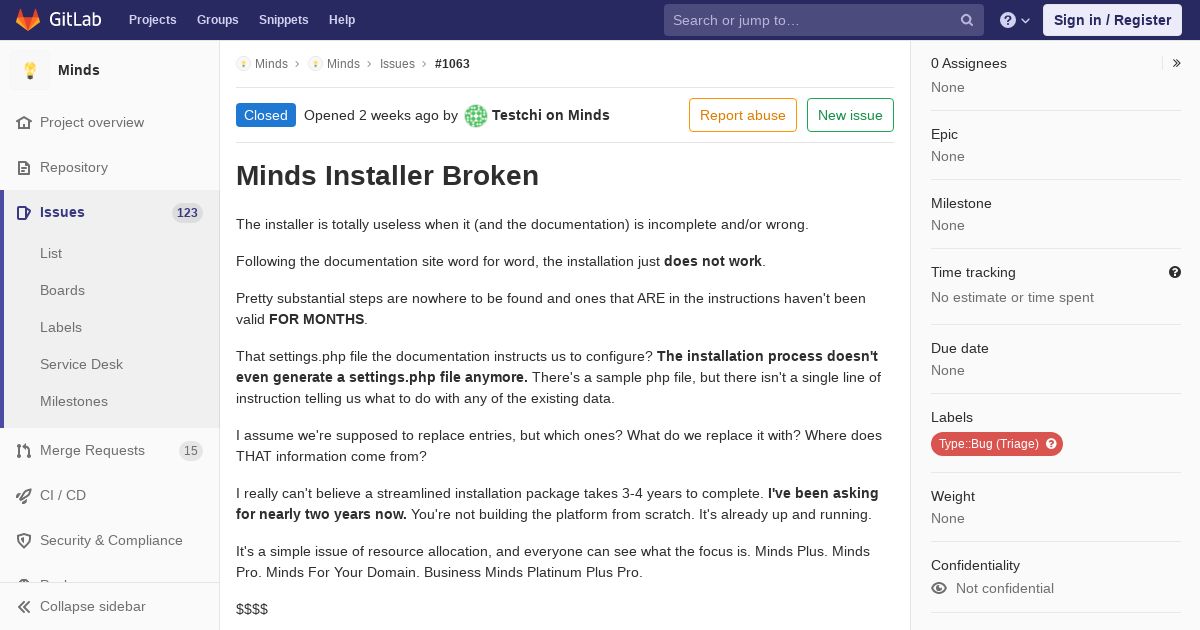Open the Groups menu
Viewport: 1200px width, 630px height.
(x=217, y=20)
